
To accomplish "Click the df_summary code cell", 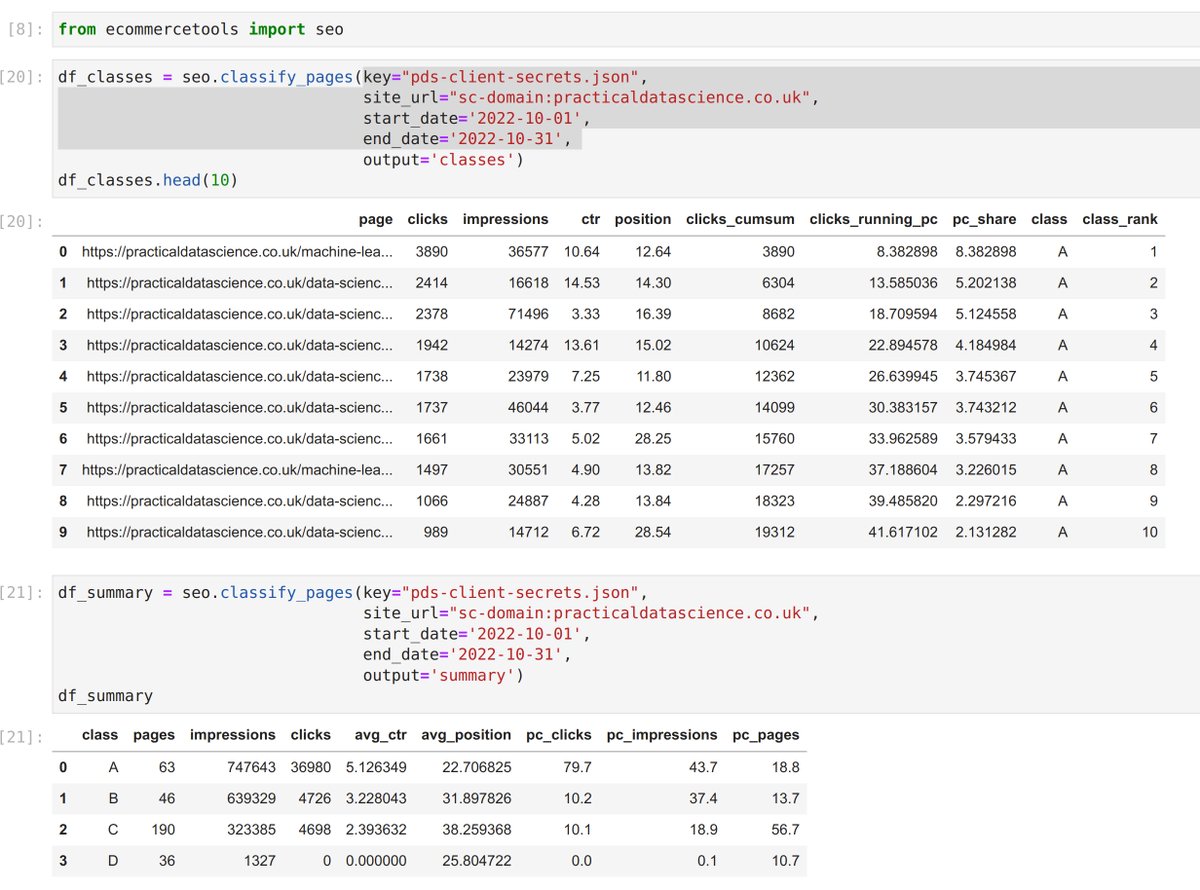I will click(625, 644).
